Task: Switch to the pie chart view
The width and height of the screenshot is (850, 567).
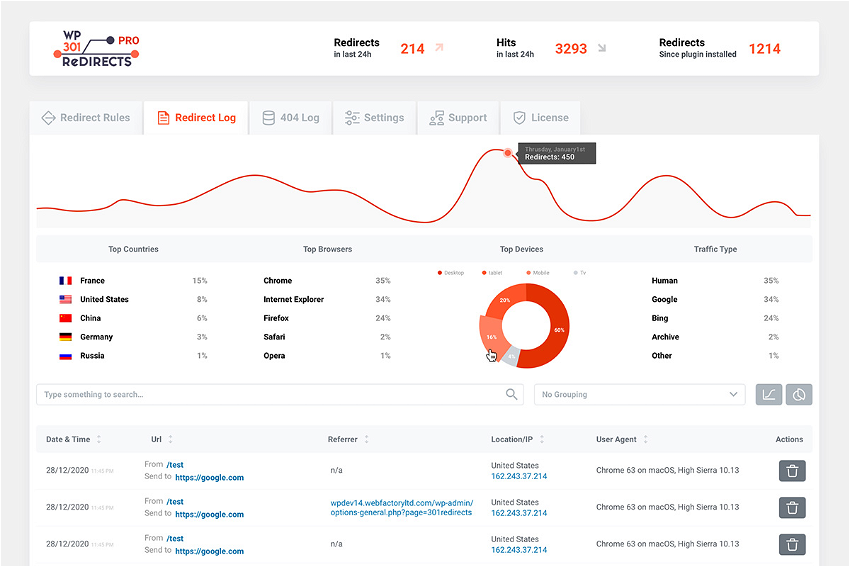Action: tap(799, 395)
